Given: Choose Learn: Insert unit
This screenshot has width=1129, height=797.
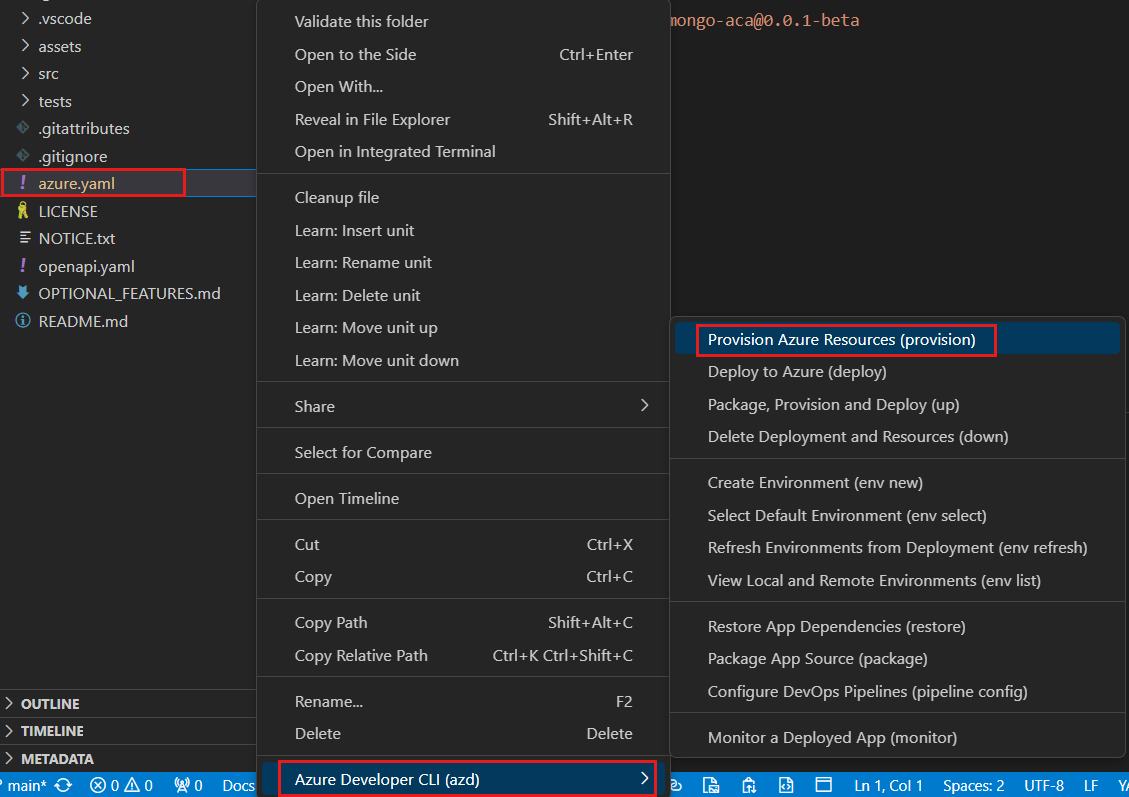Looking at the screenshot, I should [463, 230].
